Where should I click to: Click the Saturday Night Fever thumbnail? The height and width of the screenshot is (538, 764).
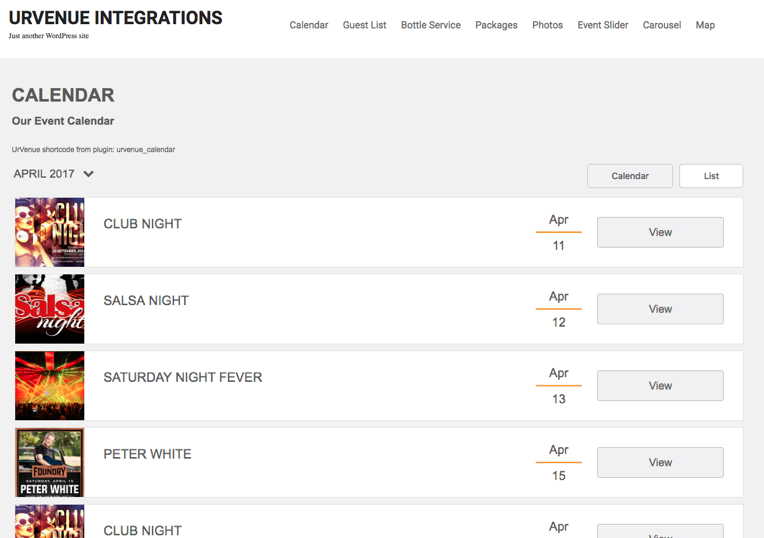[x=50, y=386]
